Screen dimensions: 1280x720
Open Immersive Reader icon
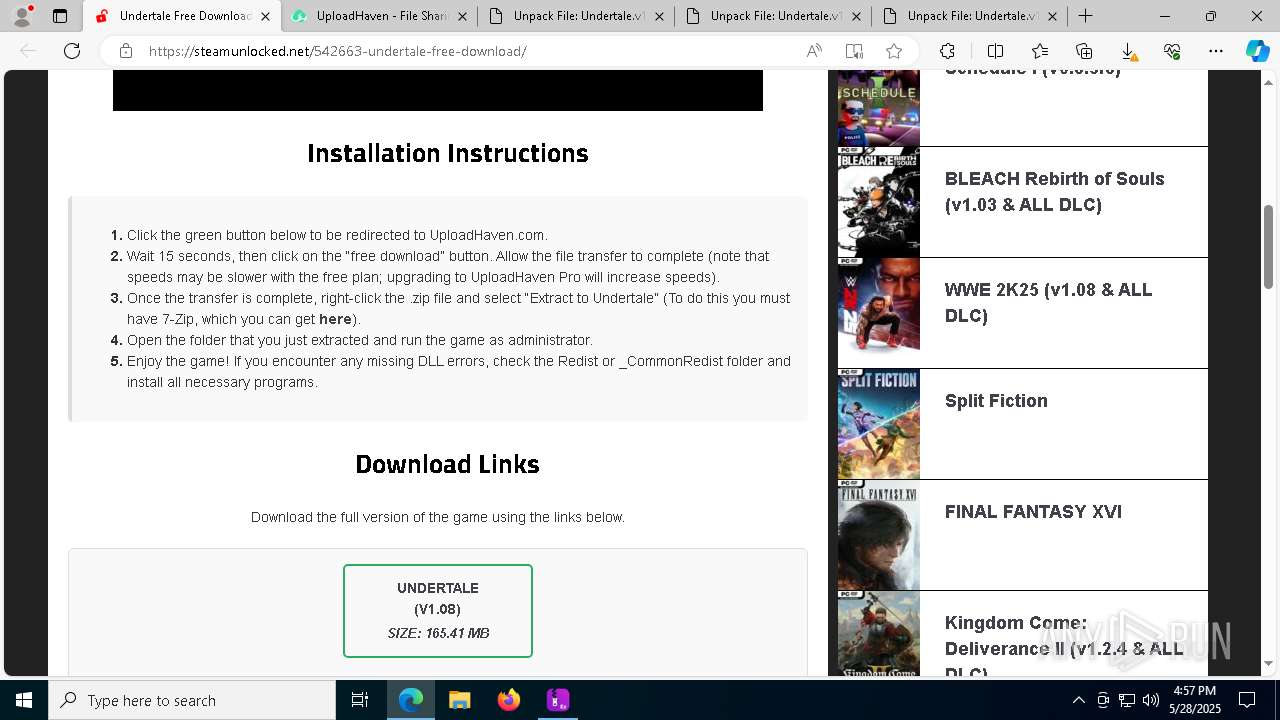coord(853,51)
